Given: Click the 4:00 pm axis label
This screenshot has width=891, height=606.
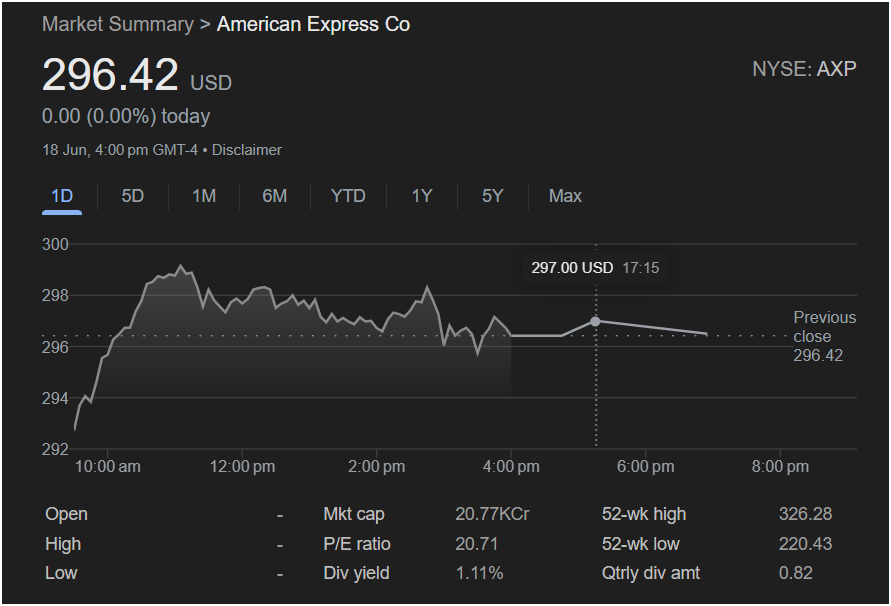Looking at the screenshot, I should pos(511,467).
